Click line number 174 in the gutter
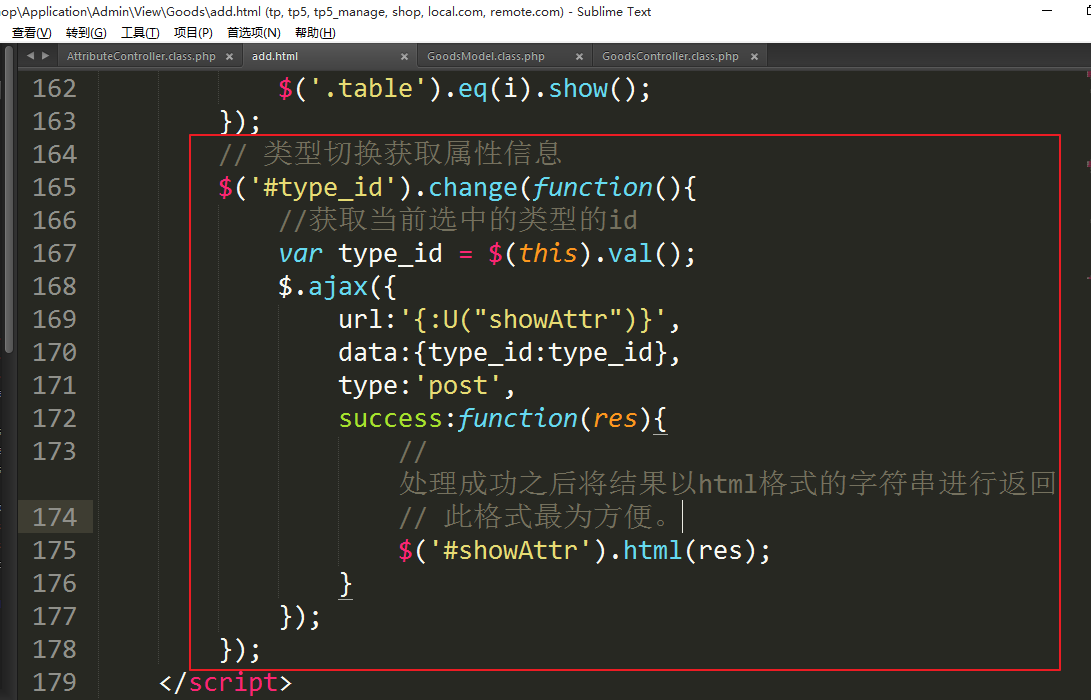This screenshot has height=700, width=1091. [x=54, y=517]
